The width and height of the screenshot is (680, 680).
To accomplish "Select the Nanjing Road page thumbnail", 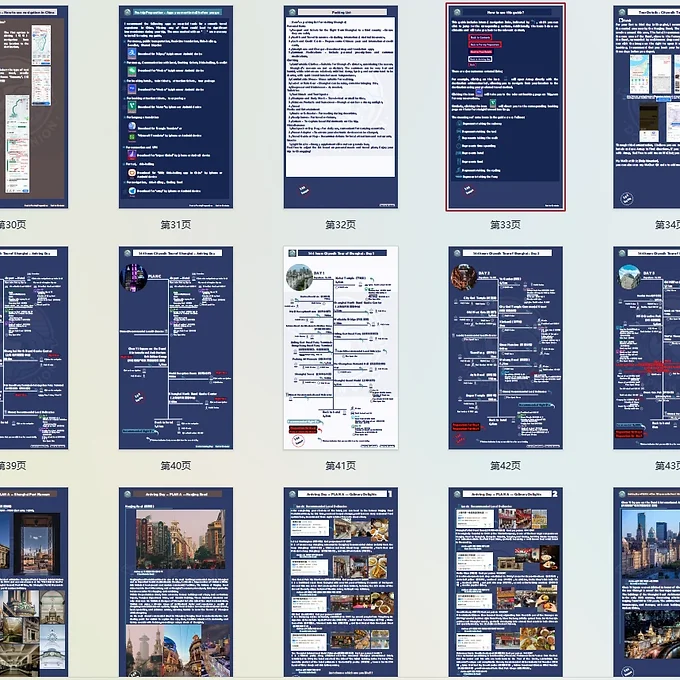I will [x=175, y=585].
